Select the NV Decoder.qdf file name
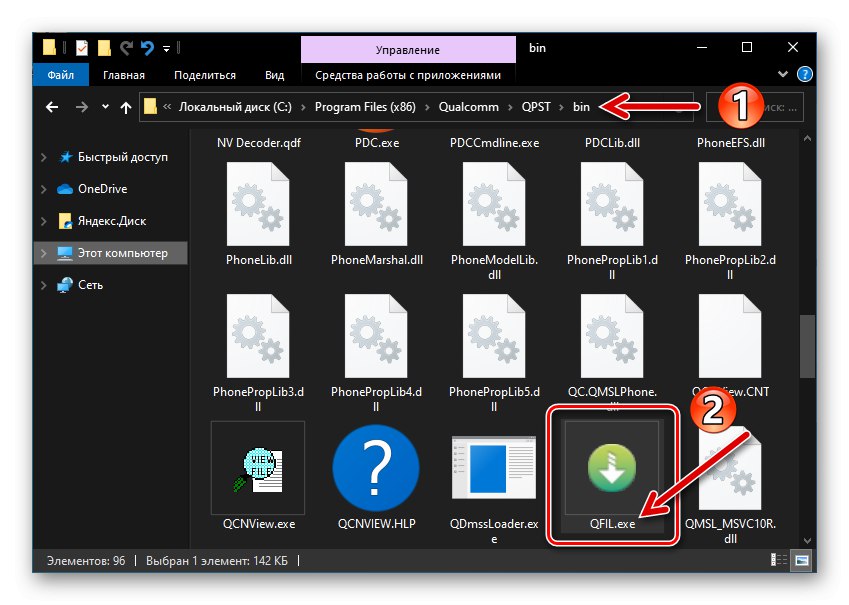This screenshot has height=605, width=849. (x=258, y=143)
